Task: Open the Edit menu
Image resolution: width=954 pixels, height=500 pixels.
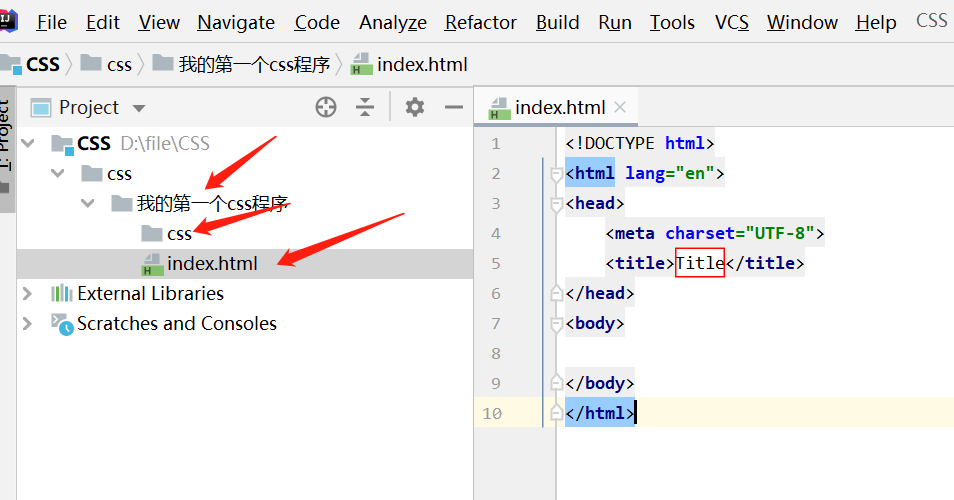Action: [x=102, y=23]
